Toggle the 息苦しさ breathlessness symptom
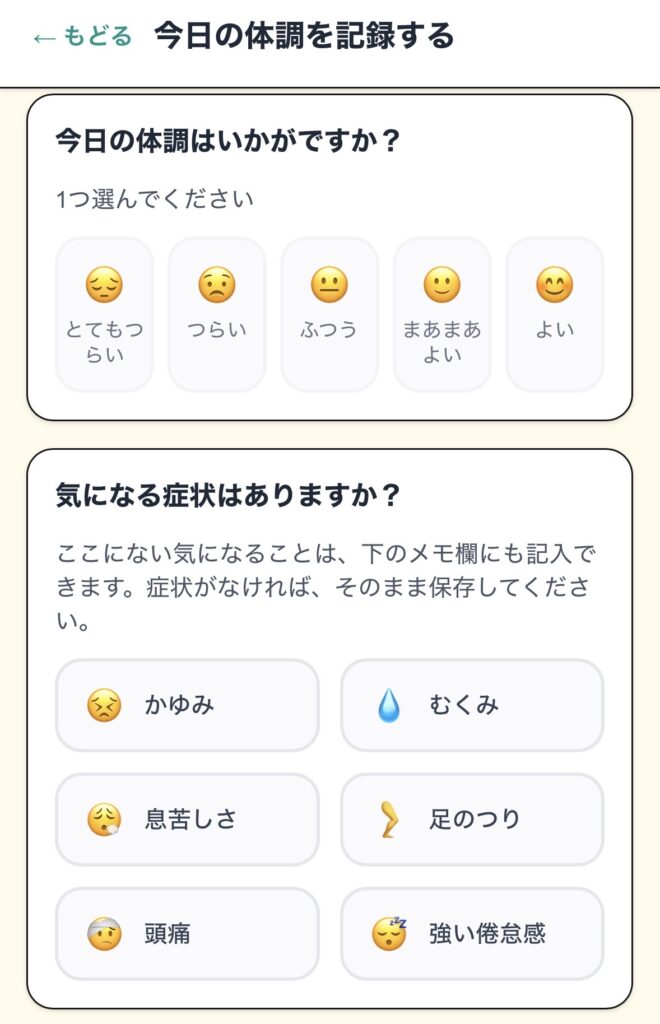Screen dimensions: 660x1024 click(187, 820)
